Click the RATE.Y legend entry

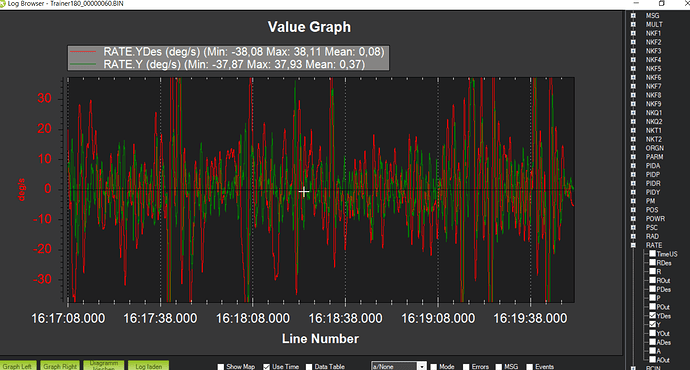coord(217,64)
